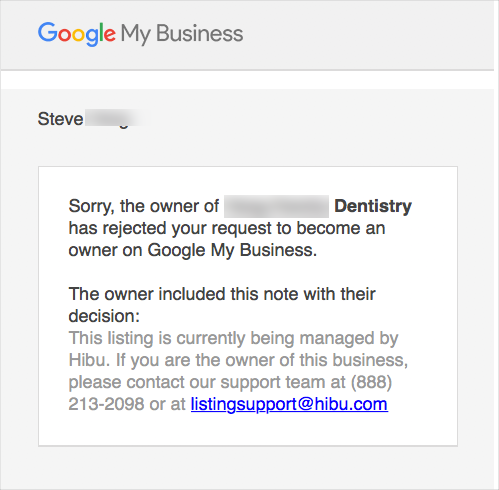Screen dimensions: 499x490
Task: Click the blurred business name before Dentistry
Action: [276, 207]
